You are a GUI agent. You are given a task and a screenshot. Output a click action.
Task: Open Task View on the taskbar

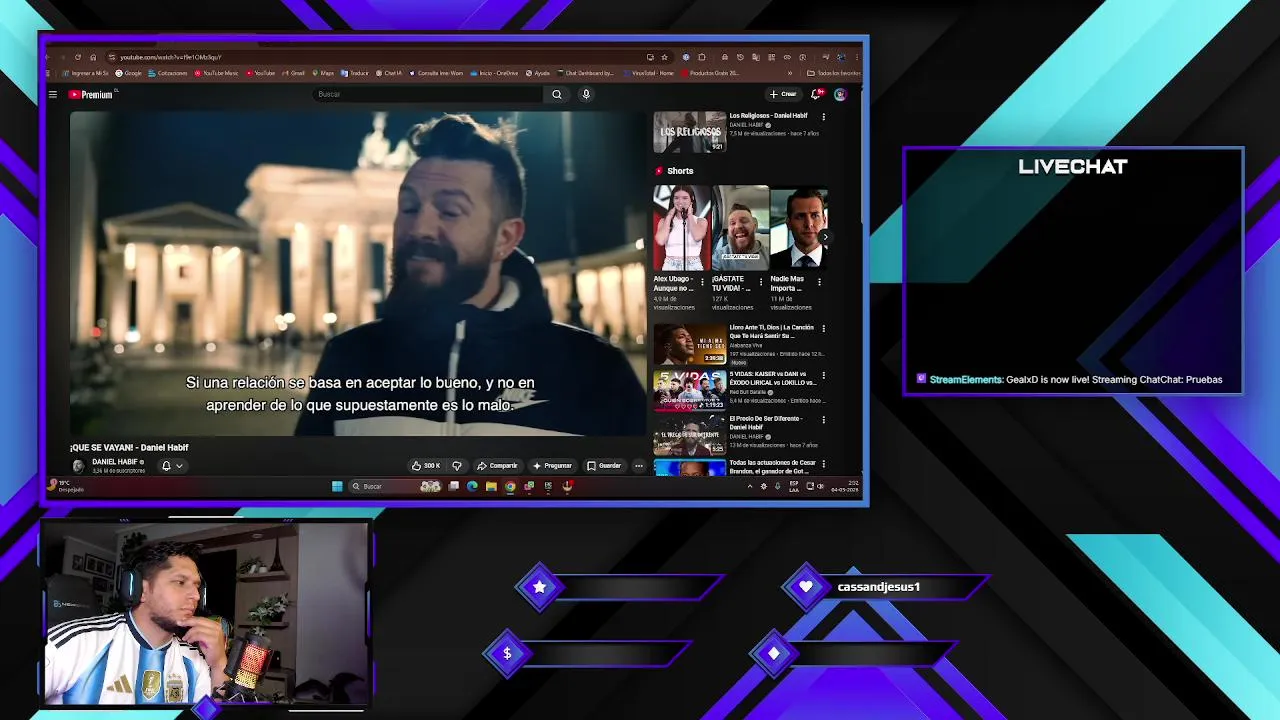454,487
